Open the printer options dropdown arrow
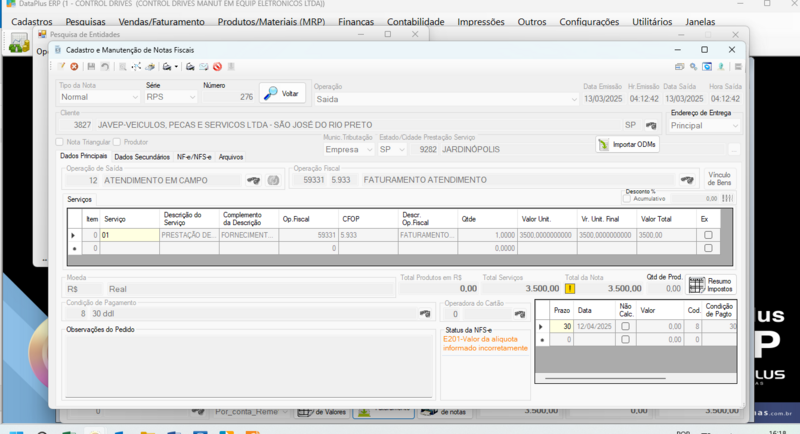 (x=176, y=66)
